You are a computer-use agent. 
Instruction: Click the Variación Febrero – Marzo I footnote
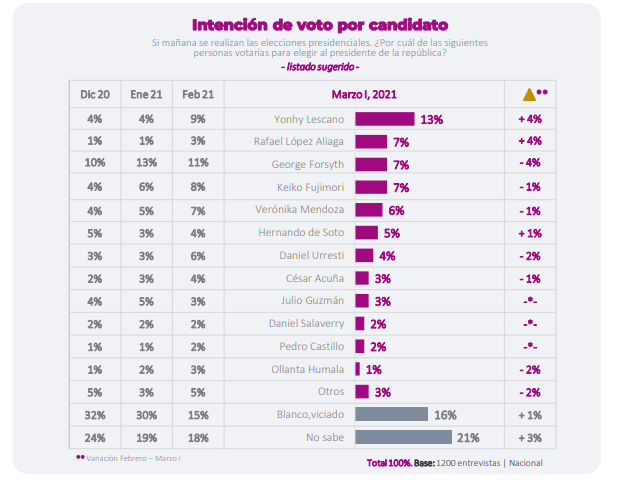click(x=133, y=459)
